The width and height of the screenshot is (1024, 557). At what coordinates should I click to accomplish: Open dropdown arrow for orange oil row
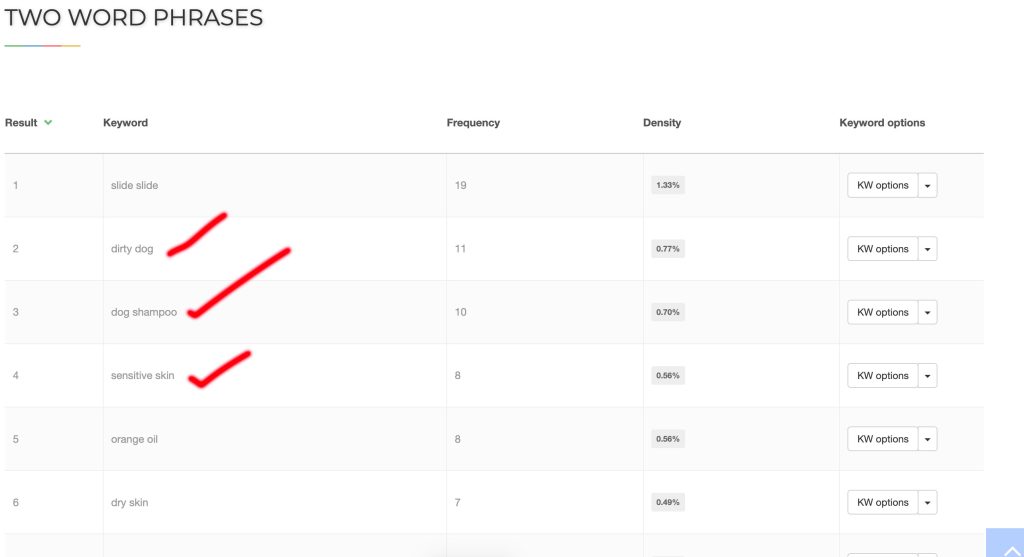928,439
